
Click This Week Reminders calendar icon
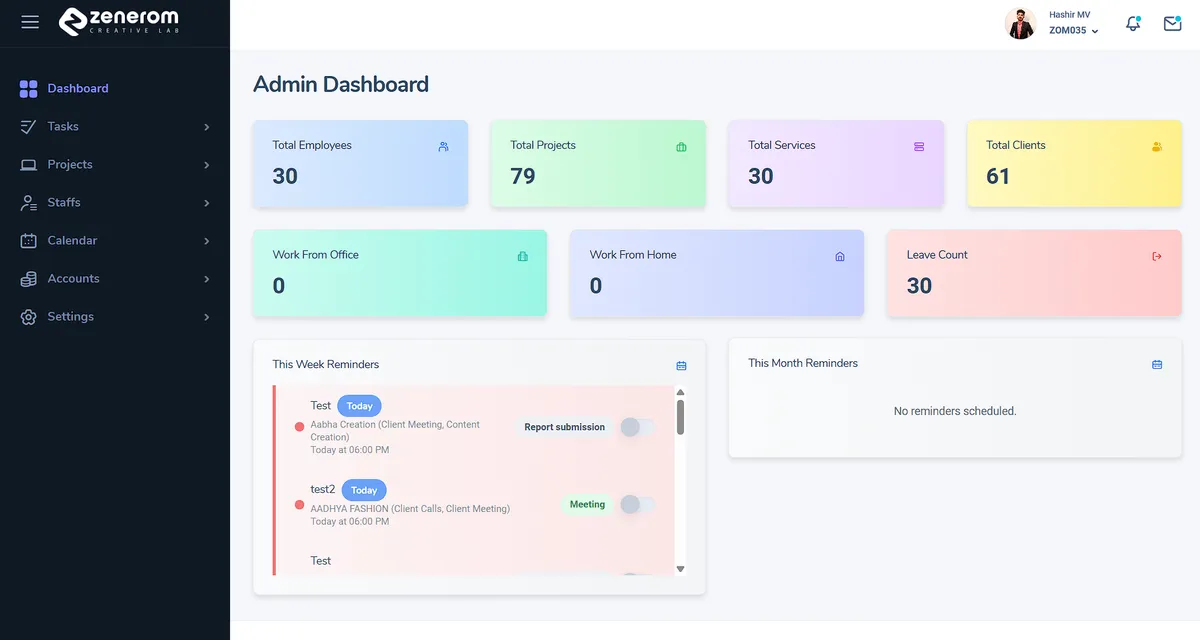(x=681, y=366)
